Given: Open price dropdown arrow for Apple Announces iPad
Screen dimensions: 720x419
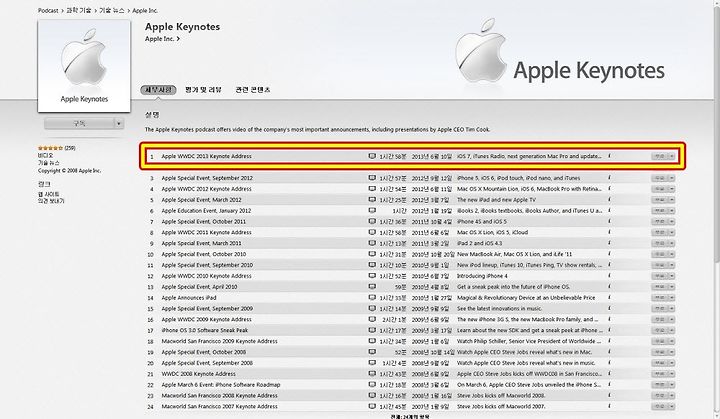Looking at the screenshot, I should pyautogui.click(x=672, y=298).
